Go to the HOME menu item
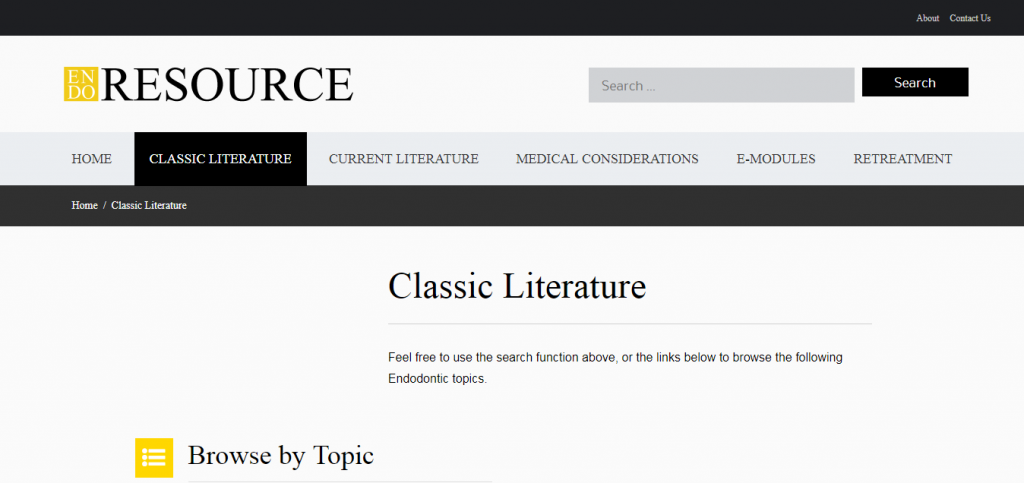This screenshot has height=483, width=1024. coord(91,159)
